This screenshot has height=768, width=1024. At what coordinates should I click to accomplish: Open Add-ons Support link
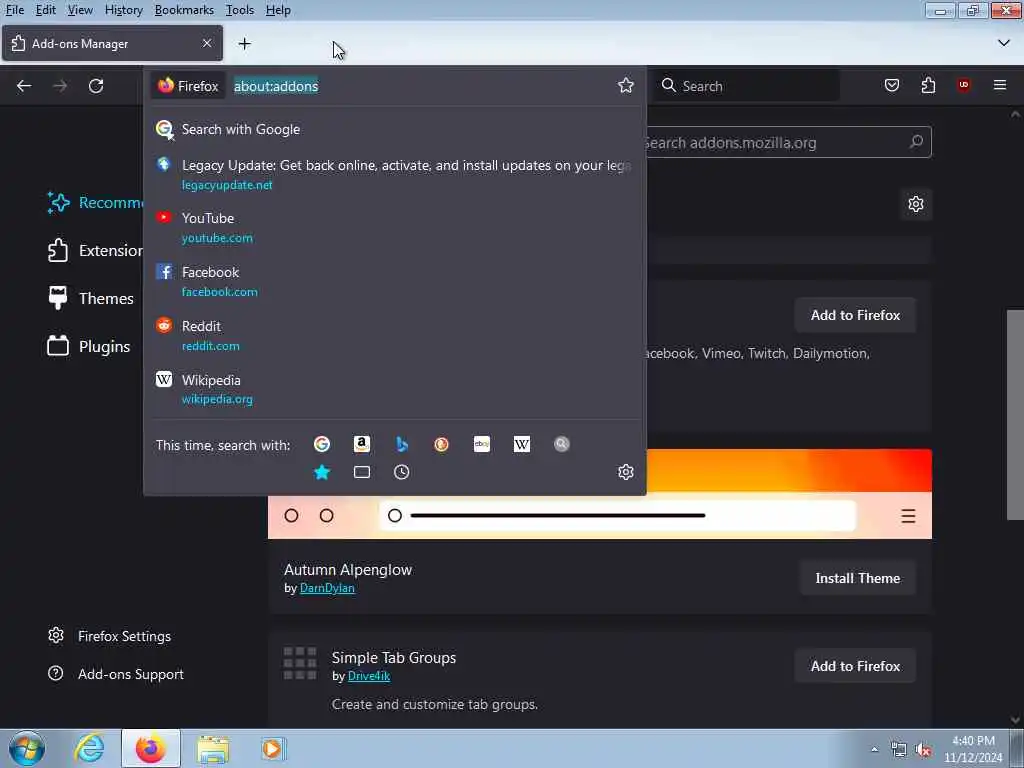(x=116, y=674)
